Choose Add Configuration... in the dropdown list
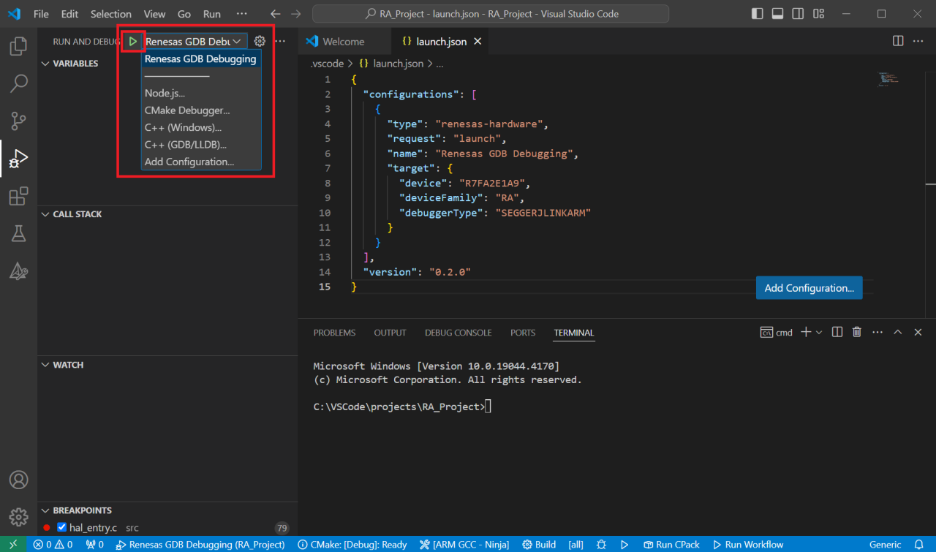This screenshot has height=553, width=936. [x=189, y=162]
